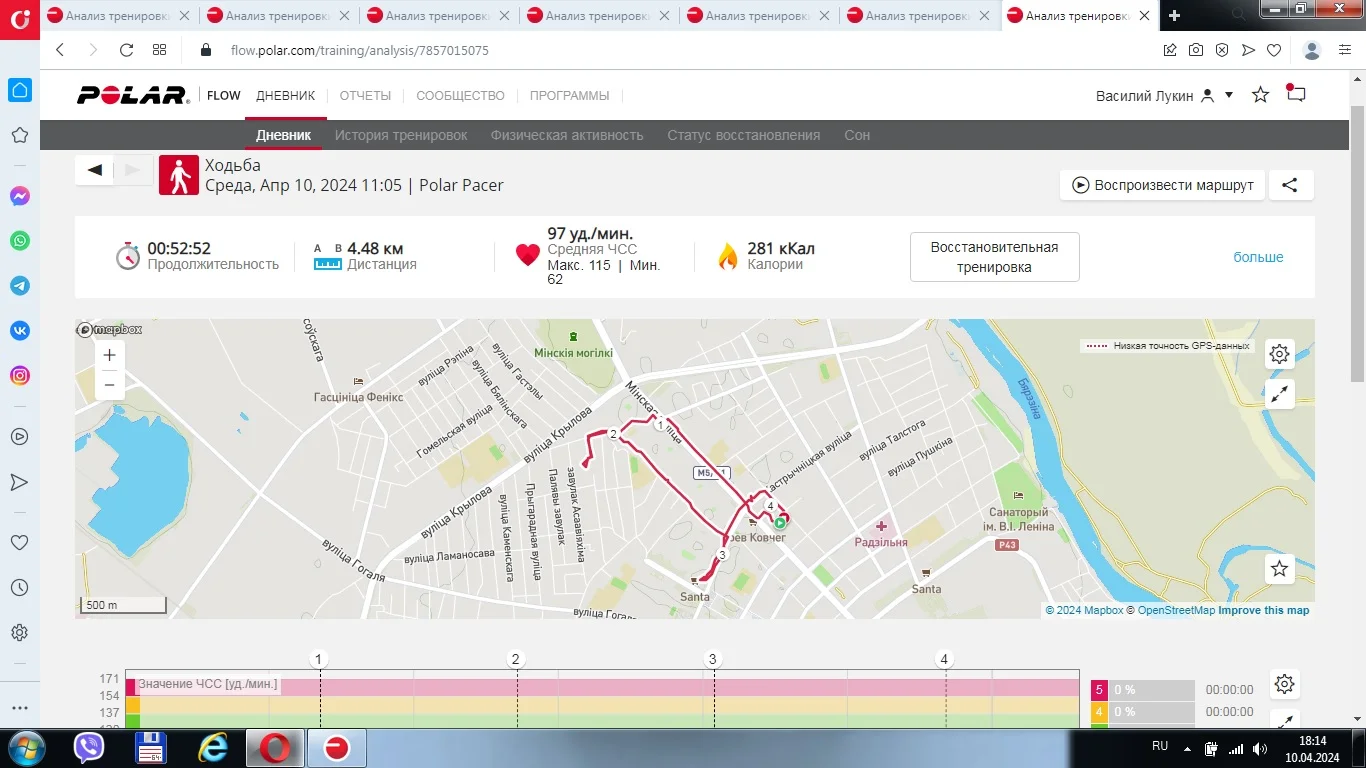The height and width of the screenshot is (768, 1366).
Task: Open the Player icon in the sidebar
Action: pyautogui.click(x=19, y=437)
